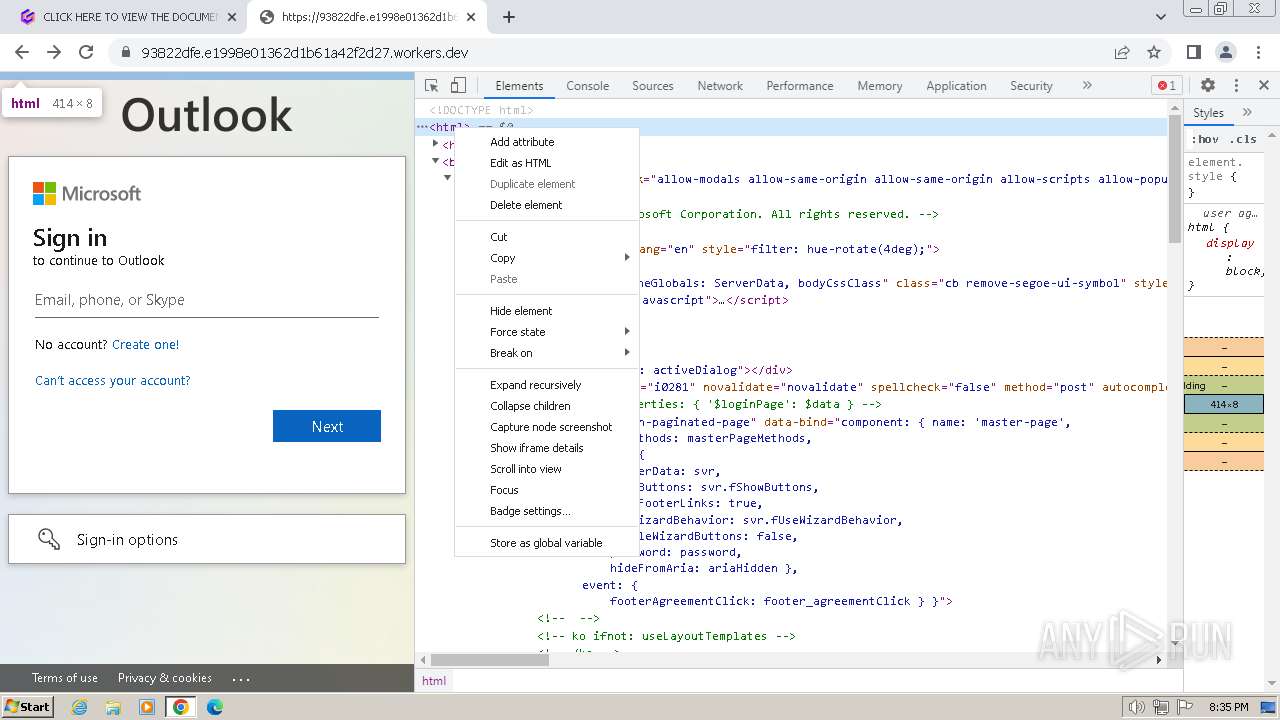
Task: Open Chrome side panel icon
Action: pos(1193,52)
